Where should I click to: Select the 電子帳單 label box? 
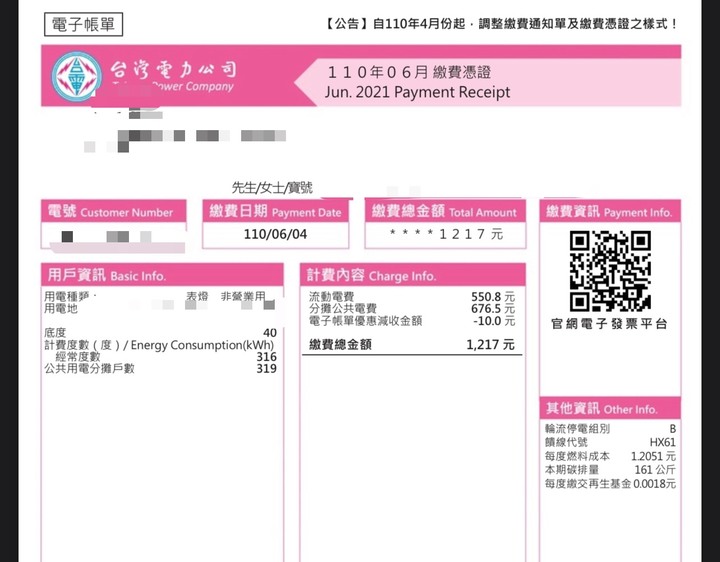[84, 24]
